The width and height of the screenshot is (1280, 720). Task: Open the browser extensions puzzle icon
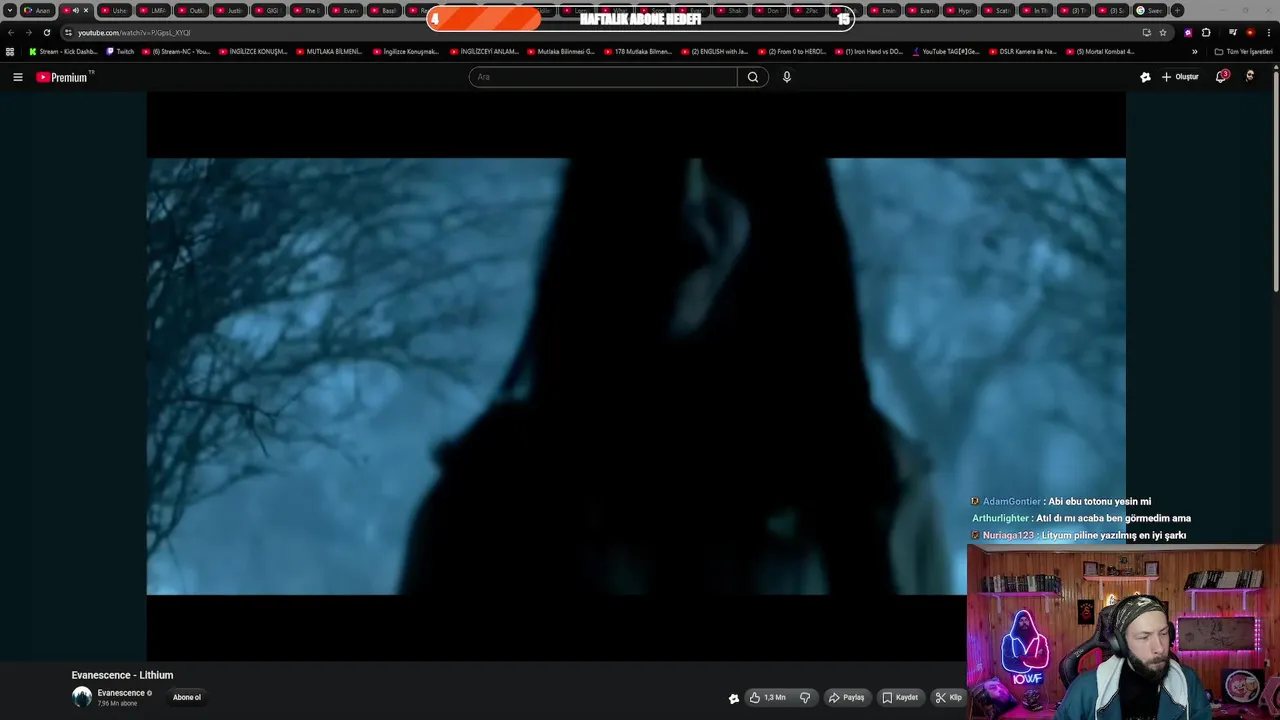pos(1206,32)
